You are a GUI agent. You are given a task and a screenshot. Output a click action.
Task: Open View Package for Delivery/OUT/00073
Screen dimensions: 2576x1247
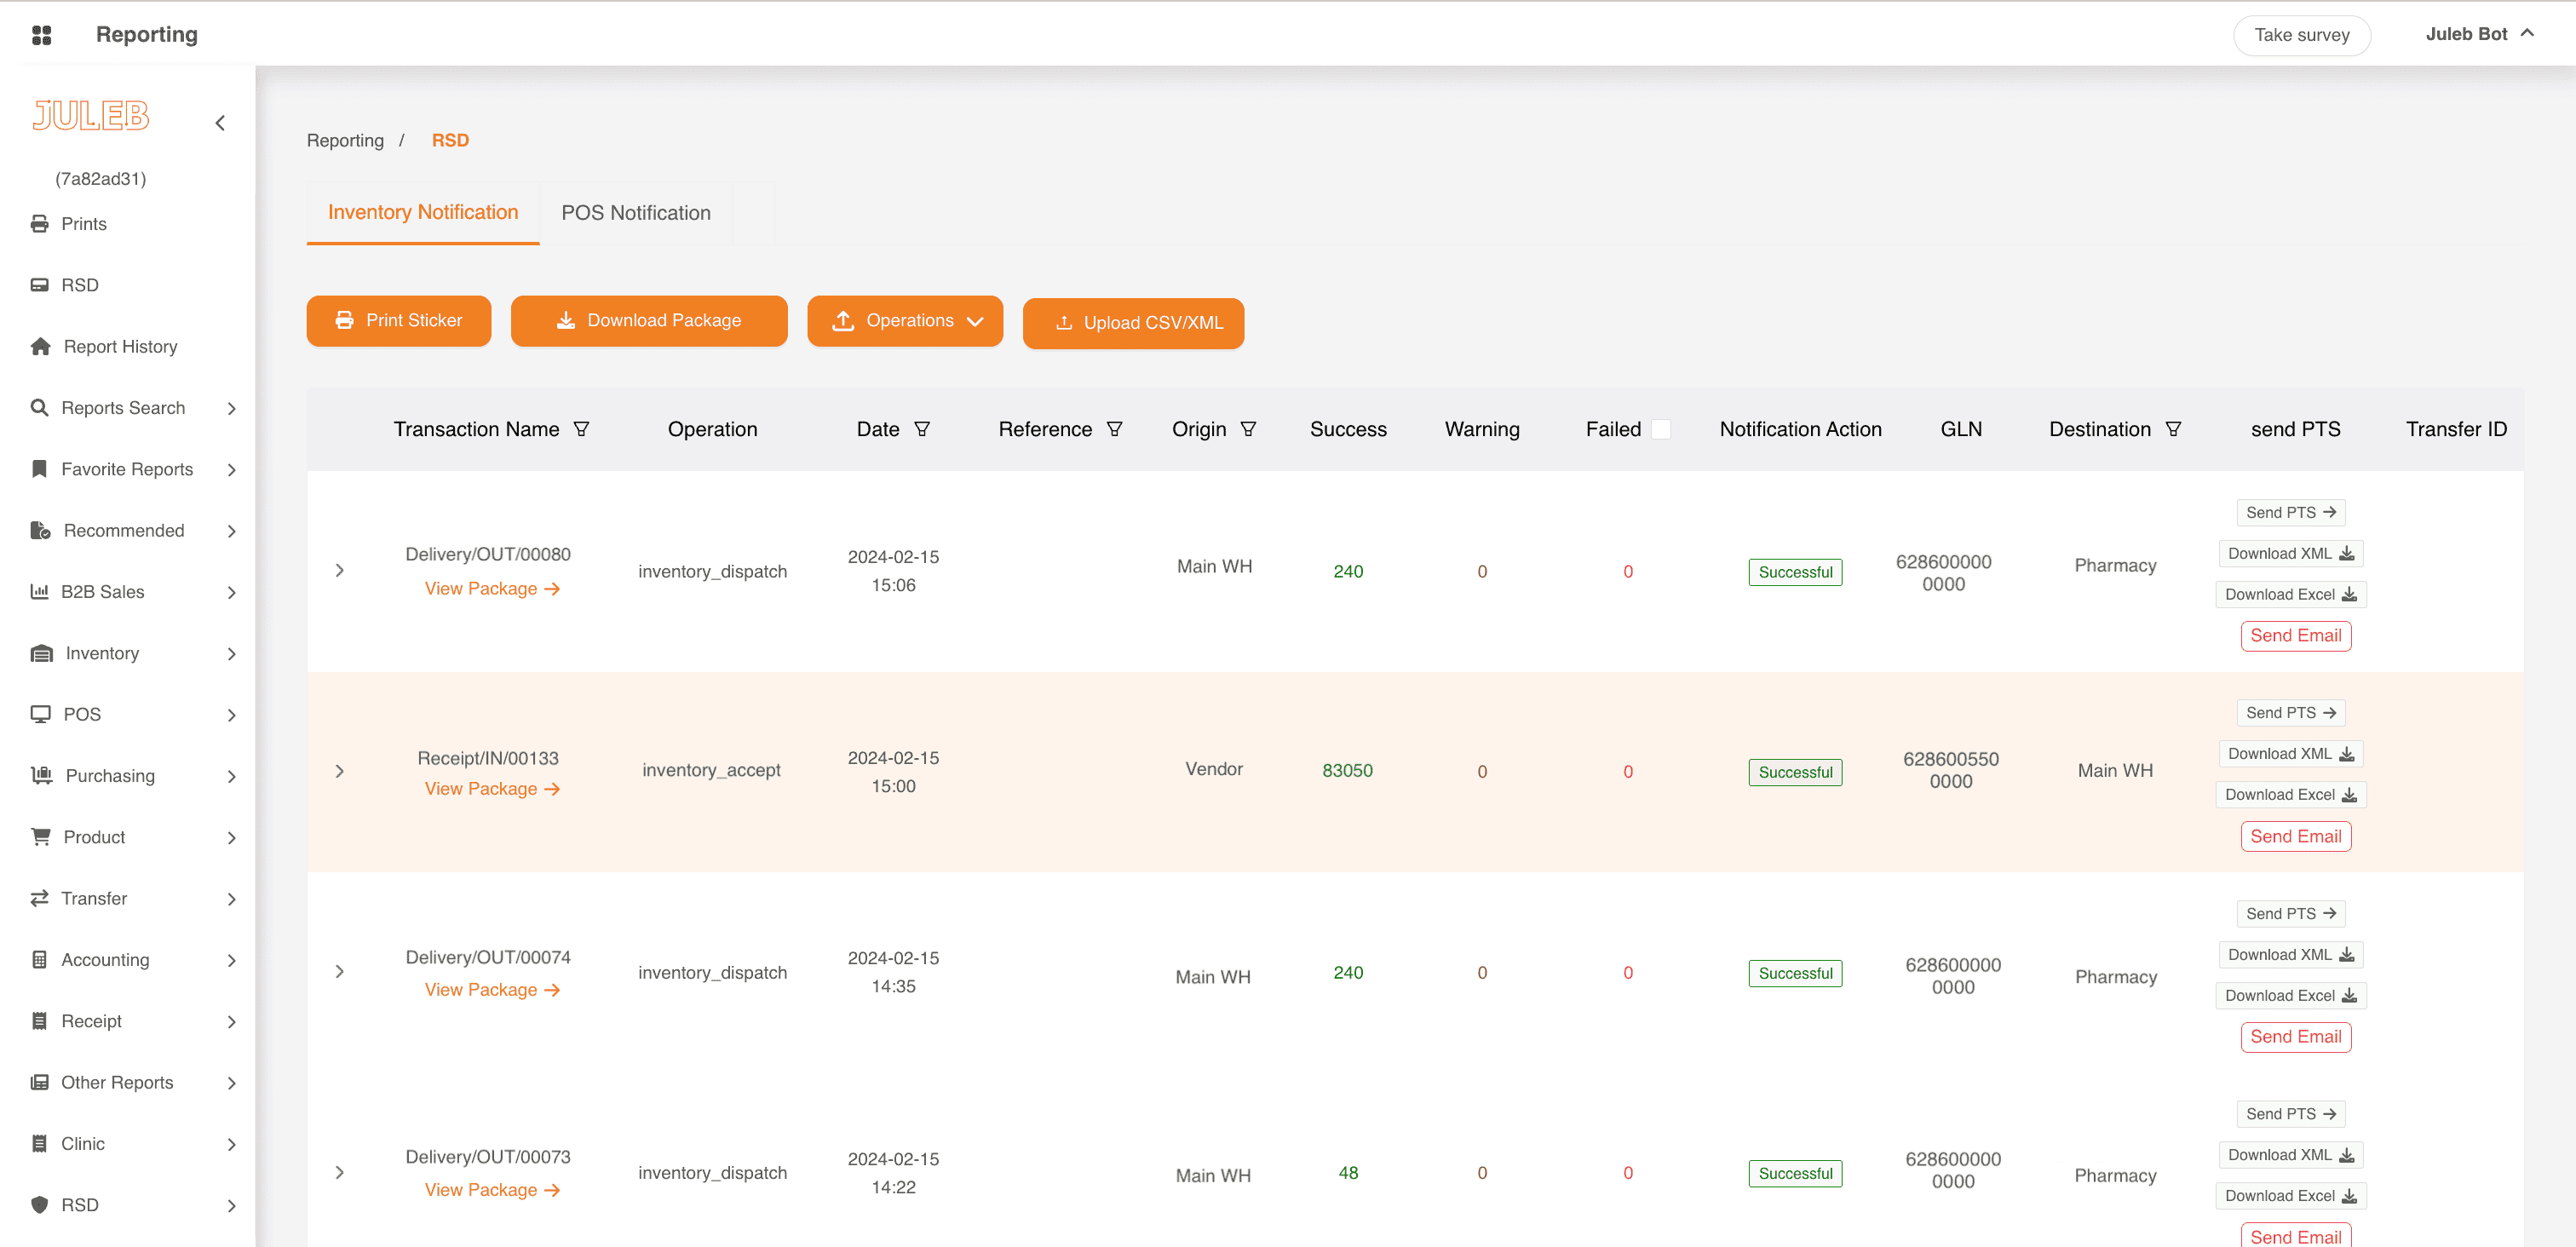point(492,1189)
